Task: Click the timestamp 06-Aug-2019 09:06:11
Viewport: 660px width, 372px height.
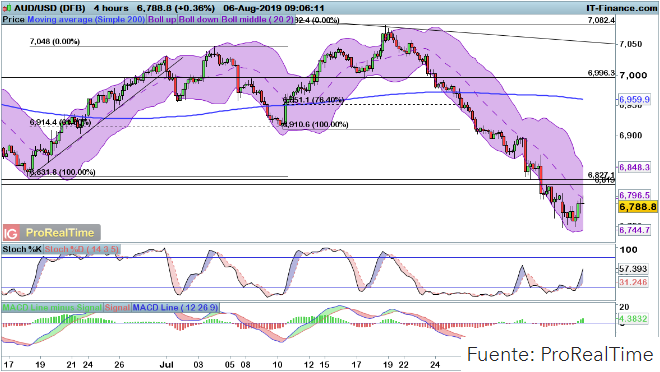Action: click(x=274, y=8)
